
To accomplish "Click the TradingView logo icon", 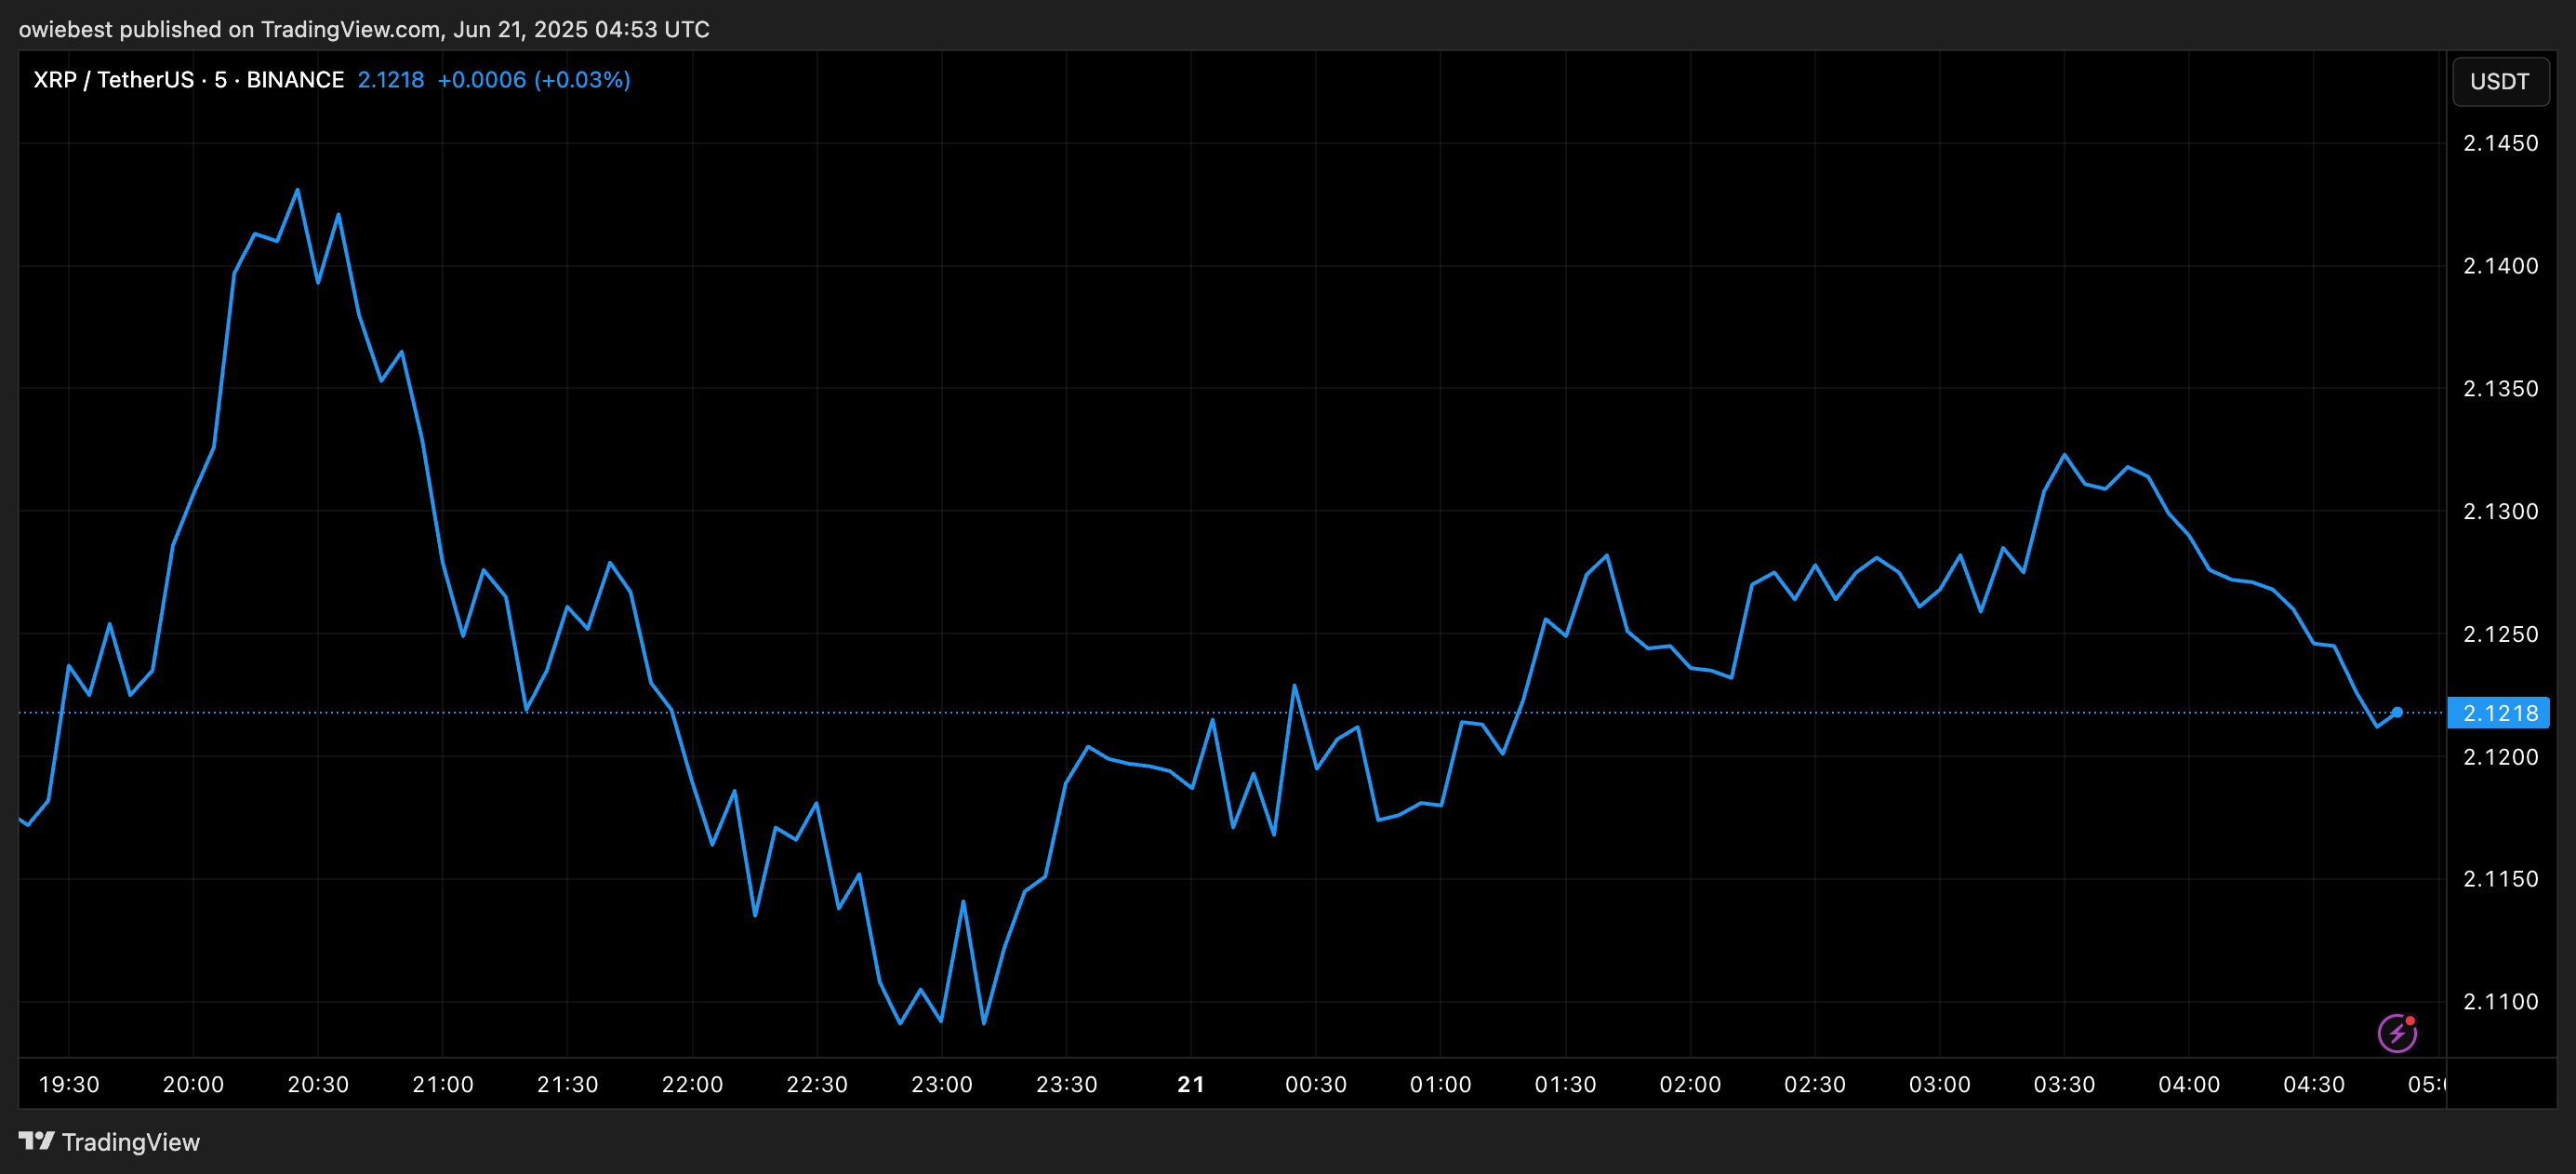I will click(37, 1141).
